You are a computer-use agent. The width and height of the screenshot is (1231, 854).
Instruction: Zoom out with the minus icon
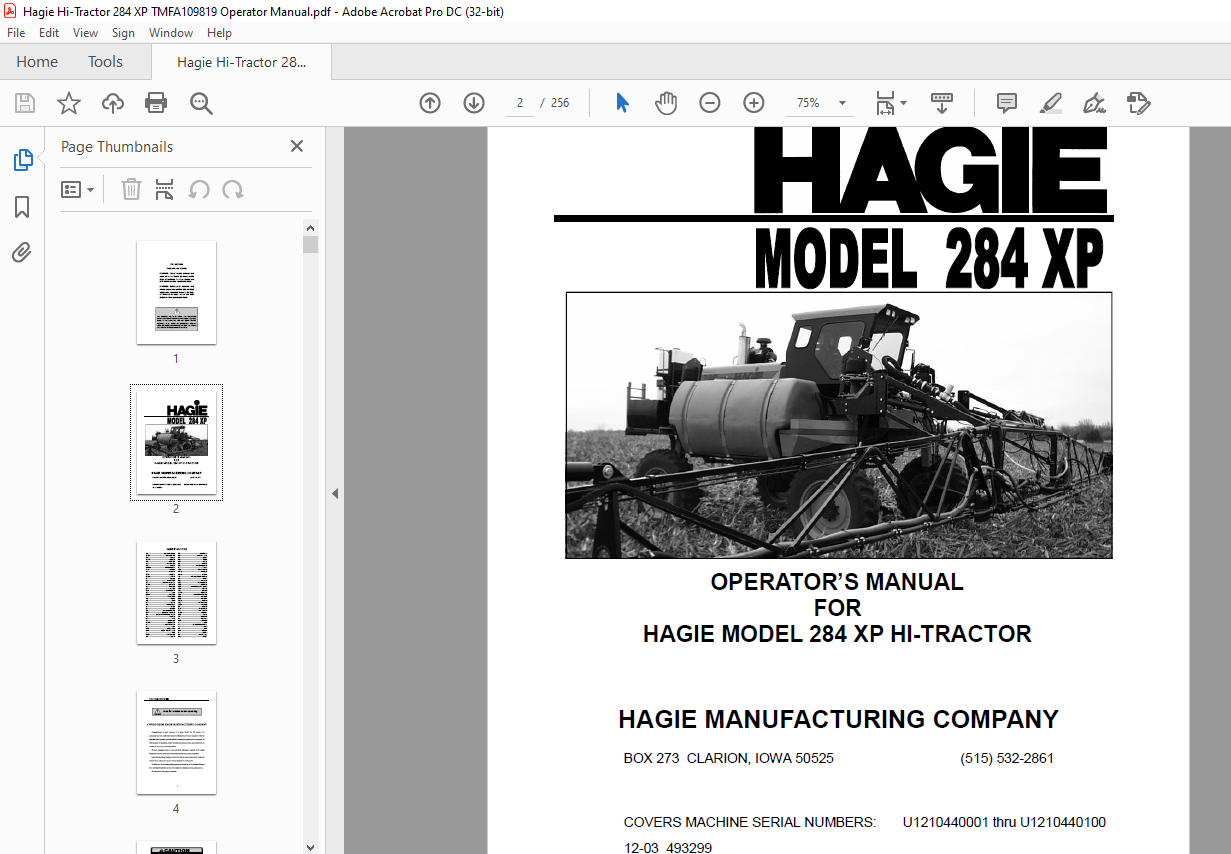coord(710,103)
